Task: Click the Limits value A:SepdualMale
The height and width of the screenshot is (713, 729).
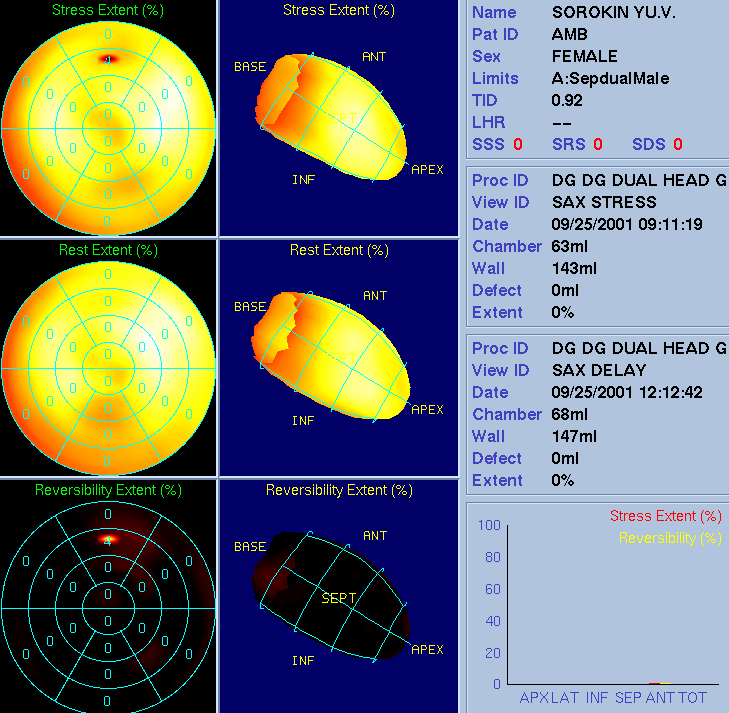Action: (x=610, y=78)
